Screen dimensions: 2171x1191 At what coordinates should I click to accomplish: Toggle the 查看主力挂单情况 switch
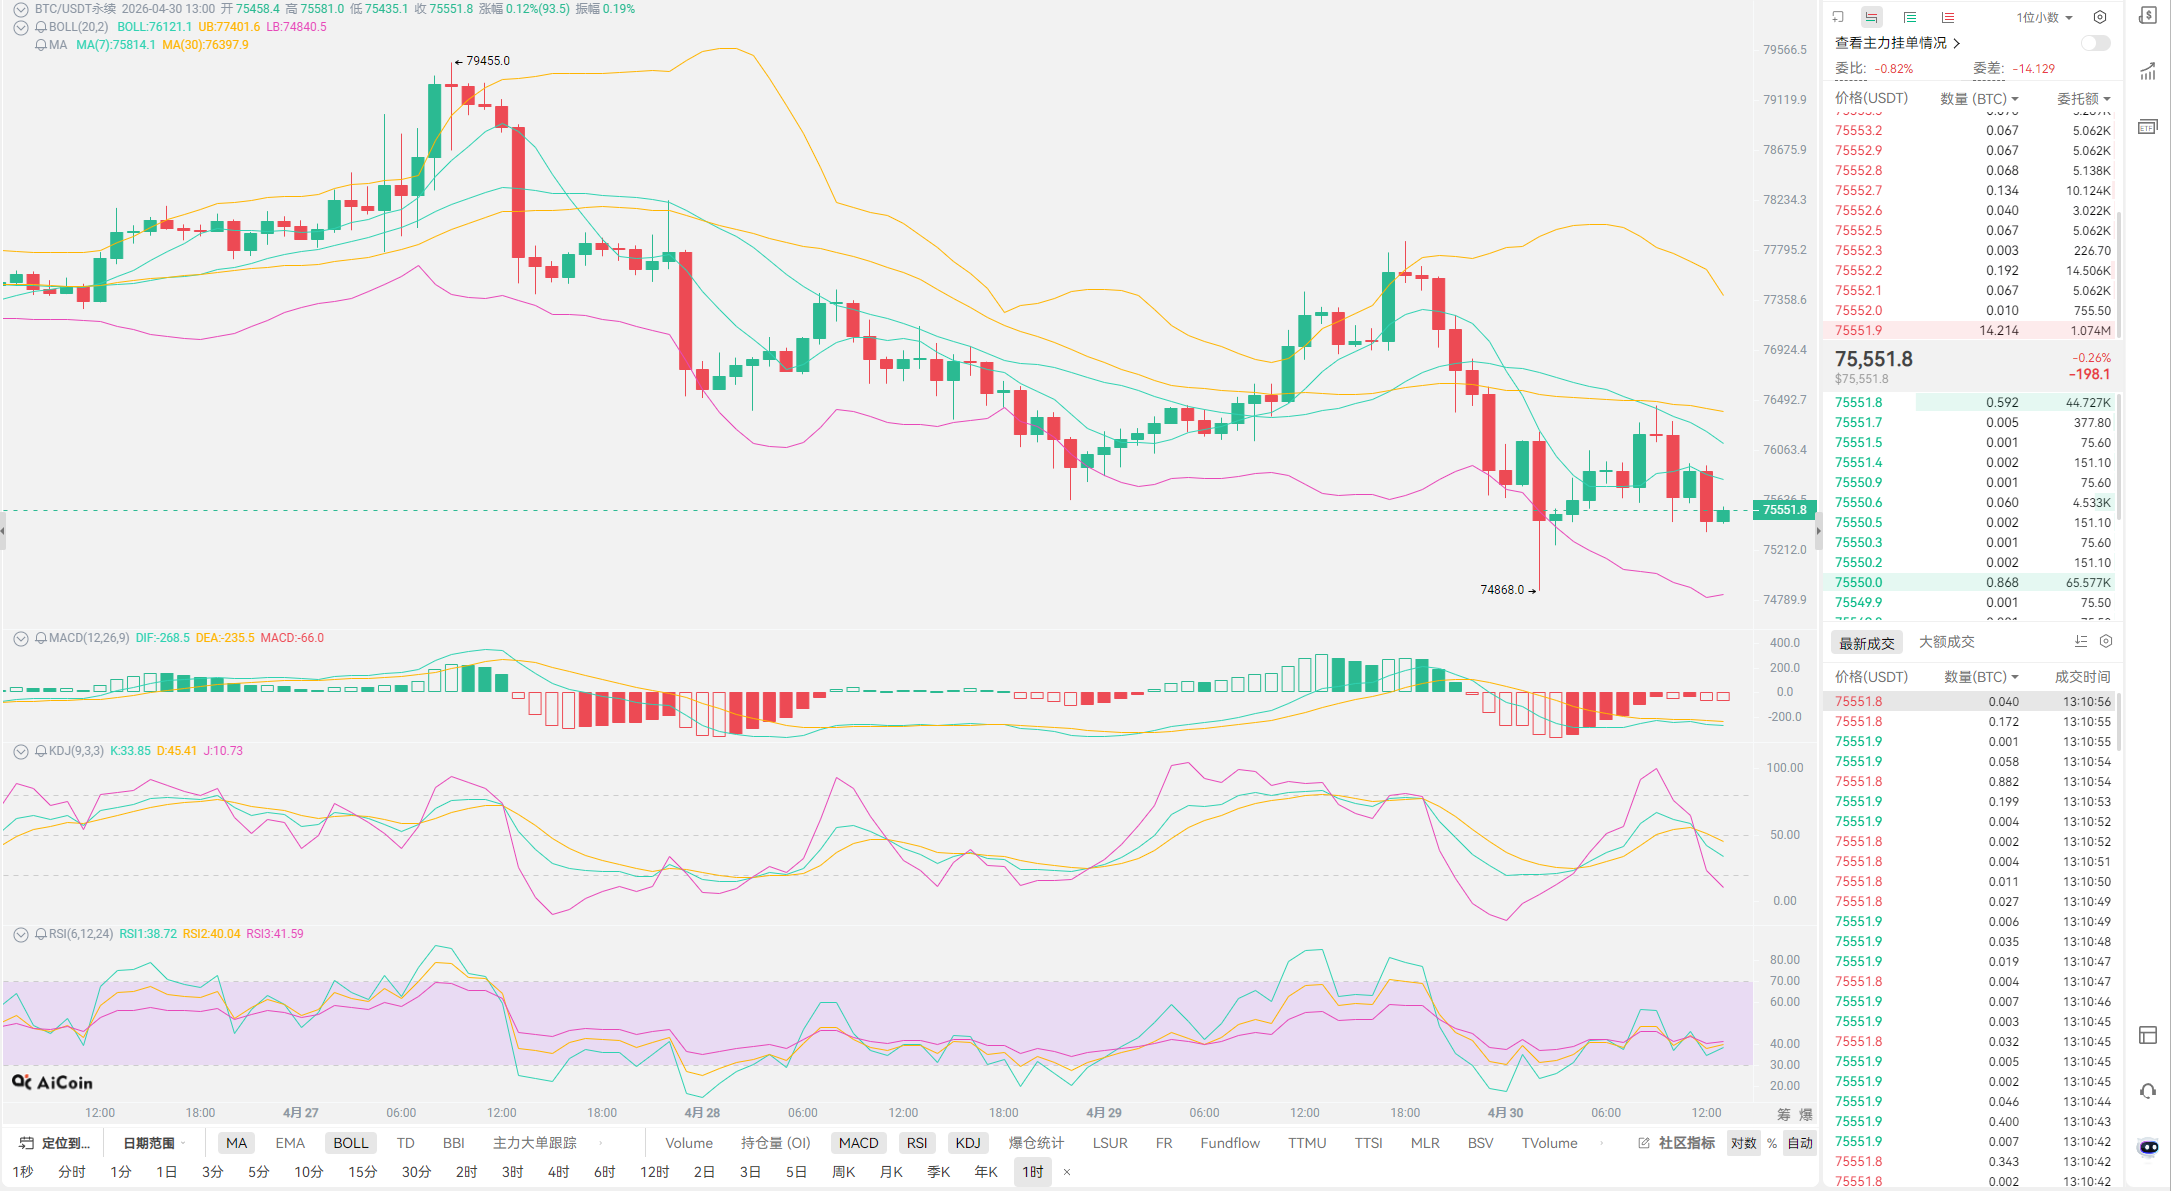click(2095, 43)
